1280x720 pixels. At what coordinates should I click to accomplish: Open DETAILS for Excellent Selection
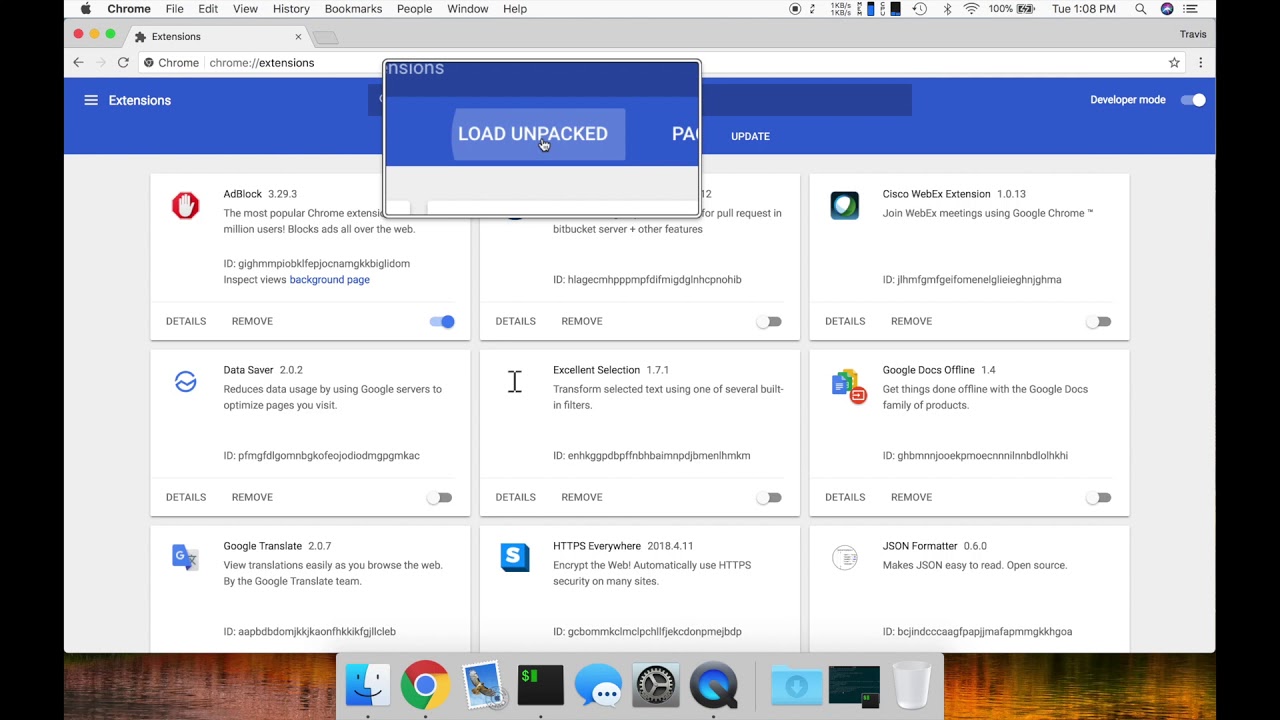click(516, 497)
